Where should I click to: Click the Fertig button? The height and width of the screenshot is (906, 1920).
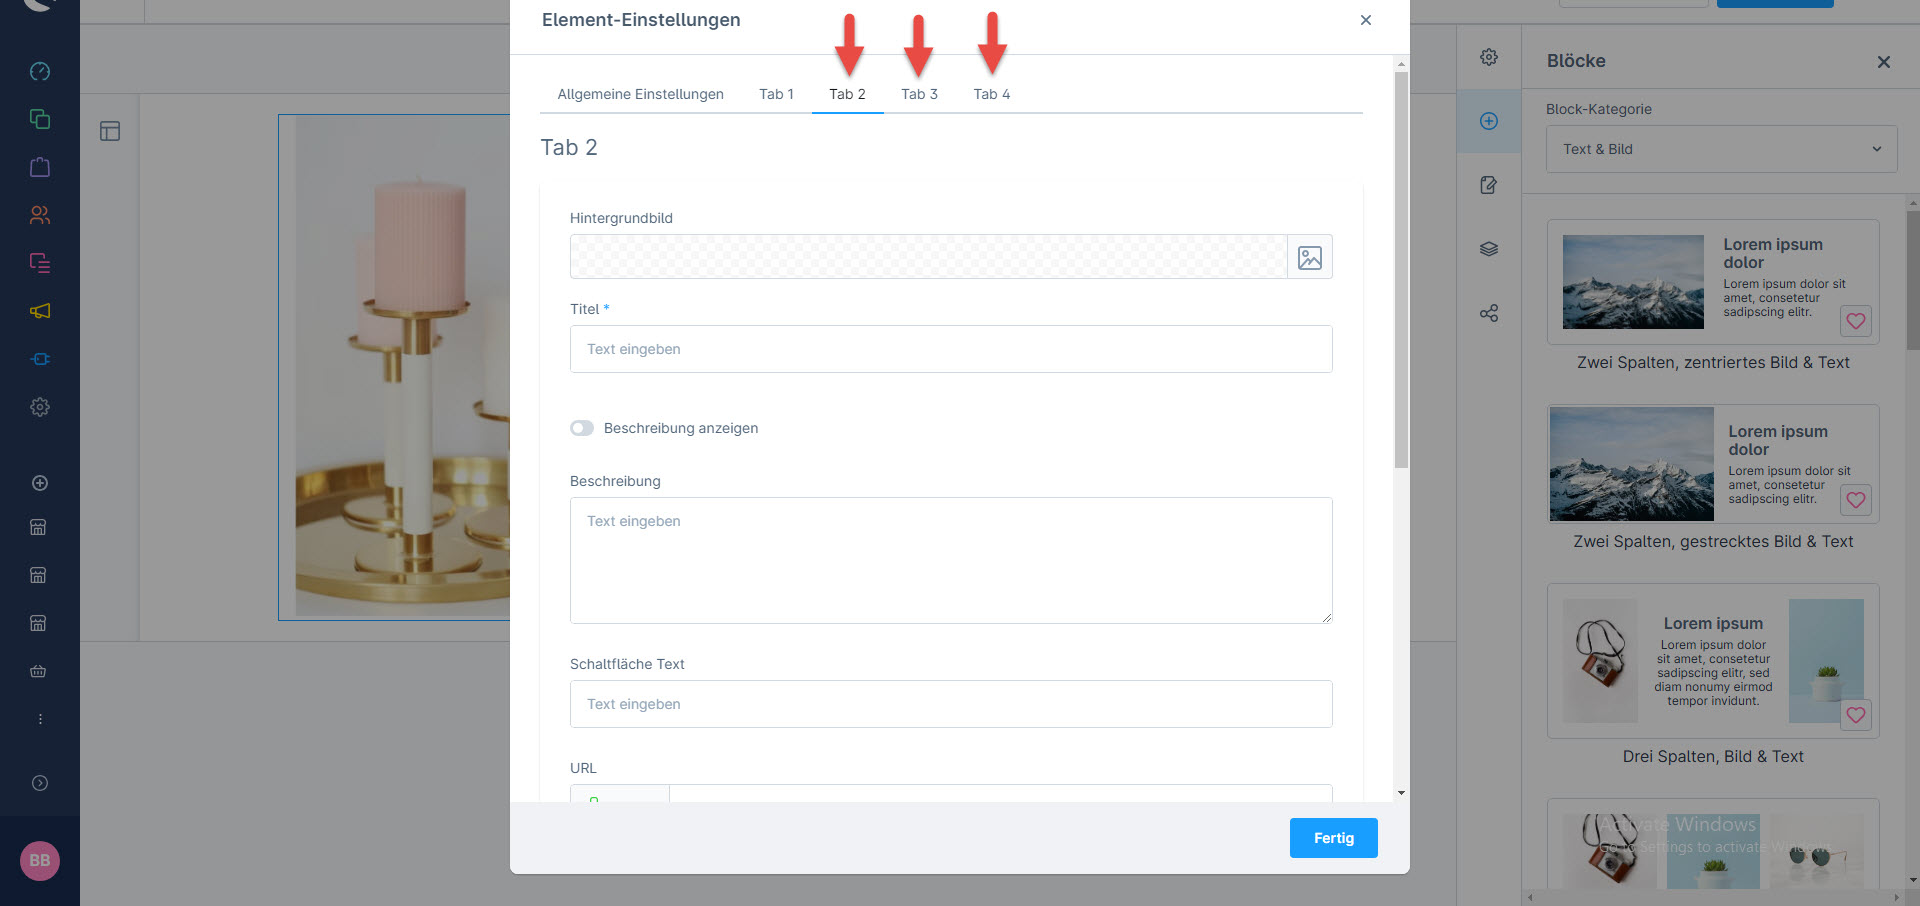[1333, 838]
